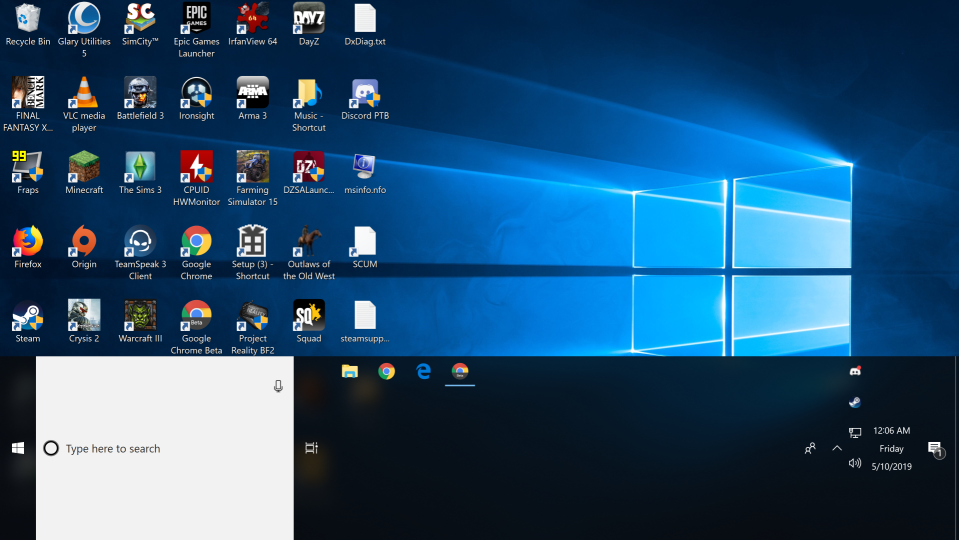
Task: Open Steam tray icon
Action: coord(855,402)
